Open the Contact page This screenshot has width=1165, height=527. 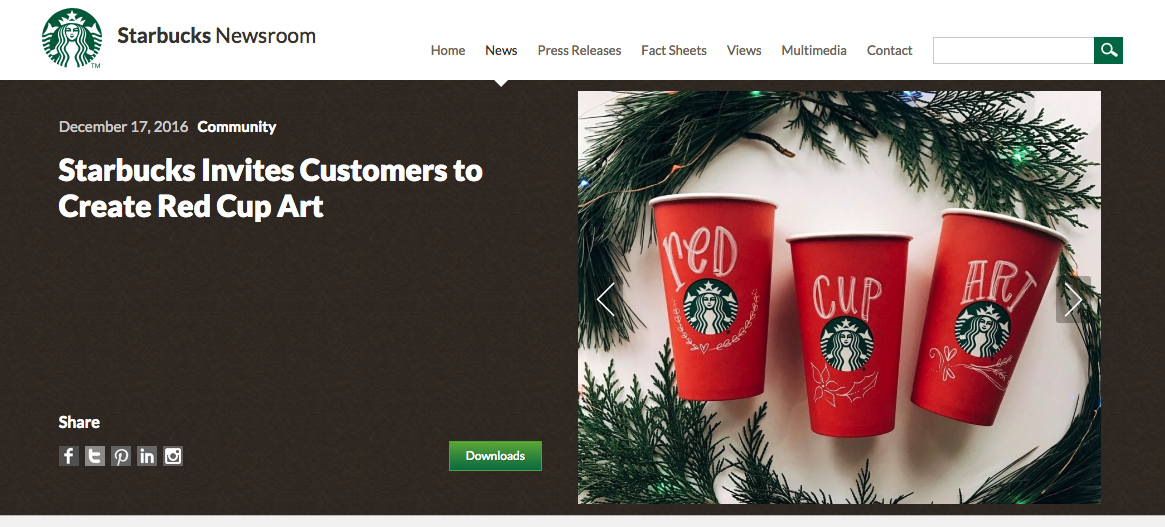pyautogui.click(x=889, y=51)
